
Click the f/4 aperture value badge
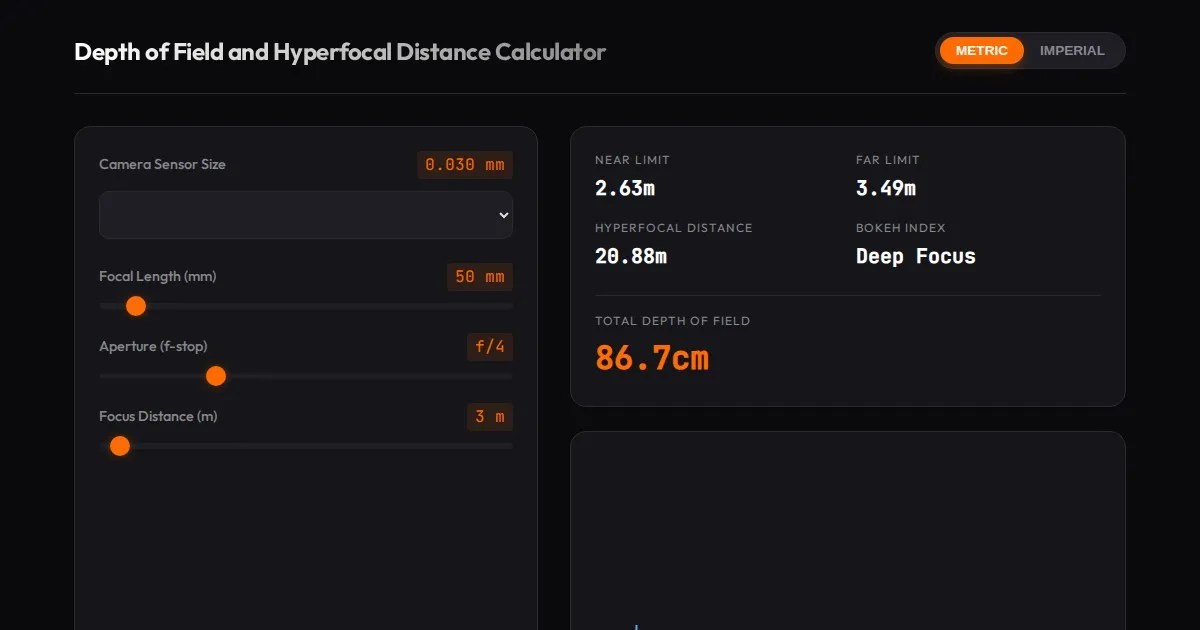click(490, 347)
